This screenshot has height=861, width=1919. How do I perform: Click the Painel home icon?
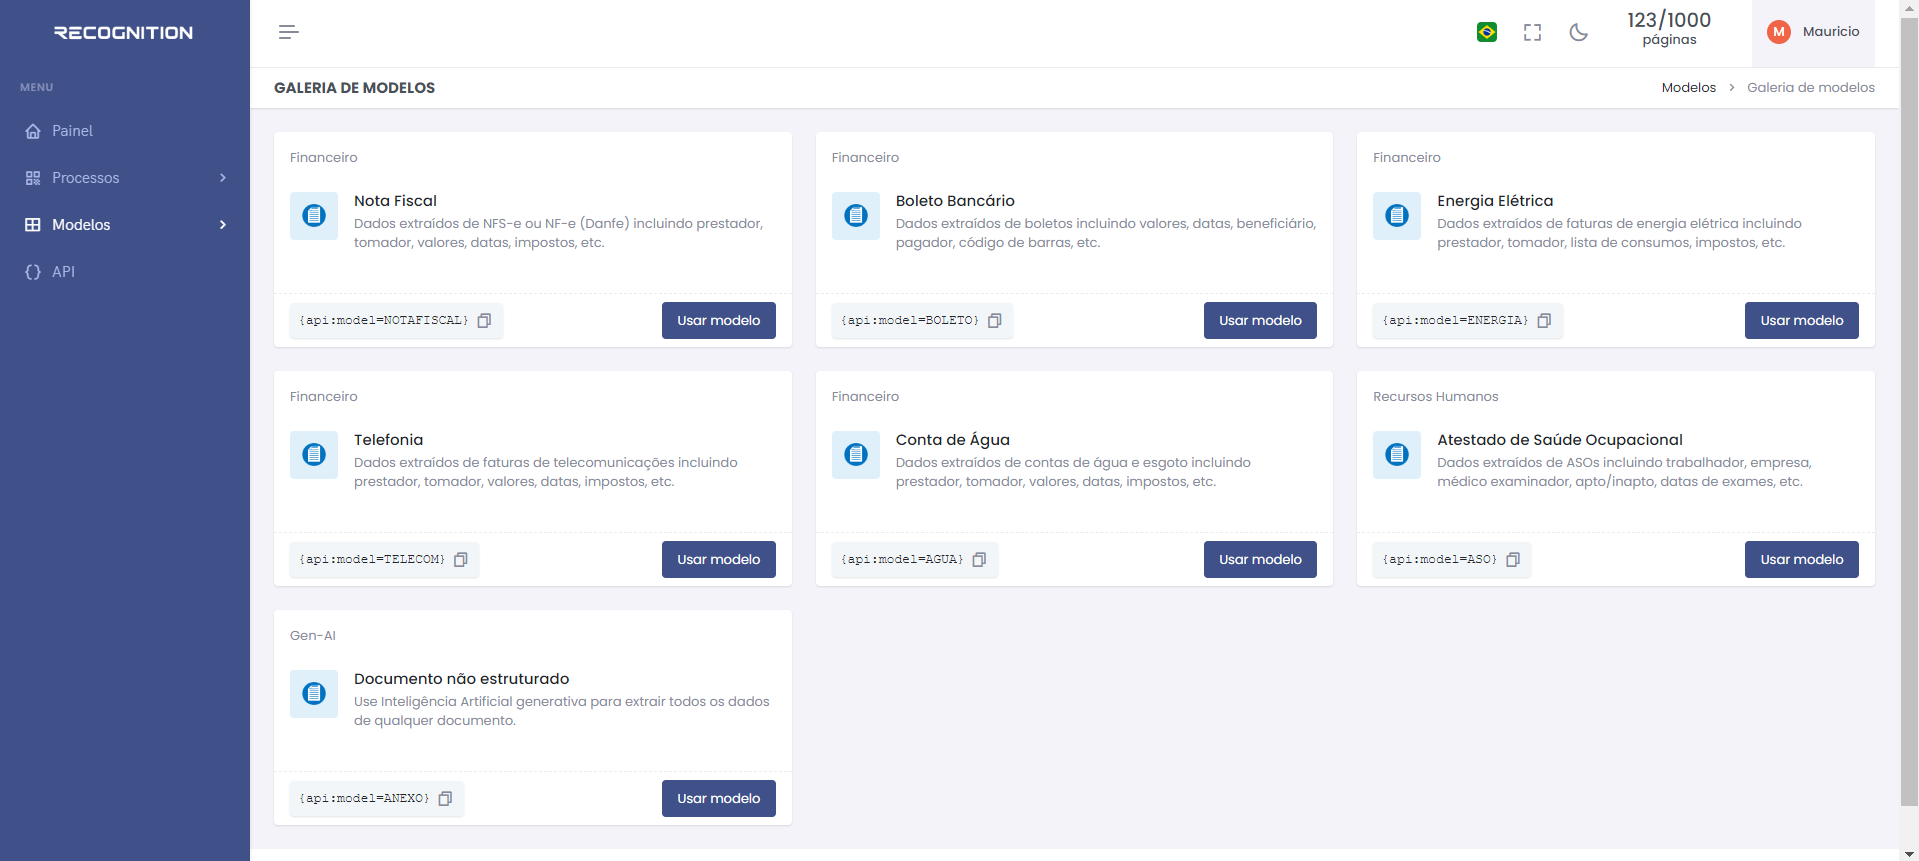[x=33, y=131]
